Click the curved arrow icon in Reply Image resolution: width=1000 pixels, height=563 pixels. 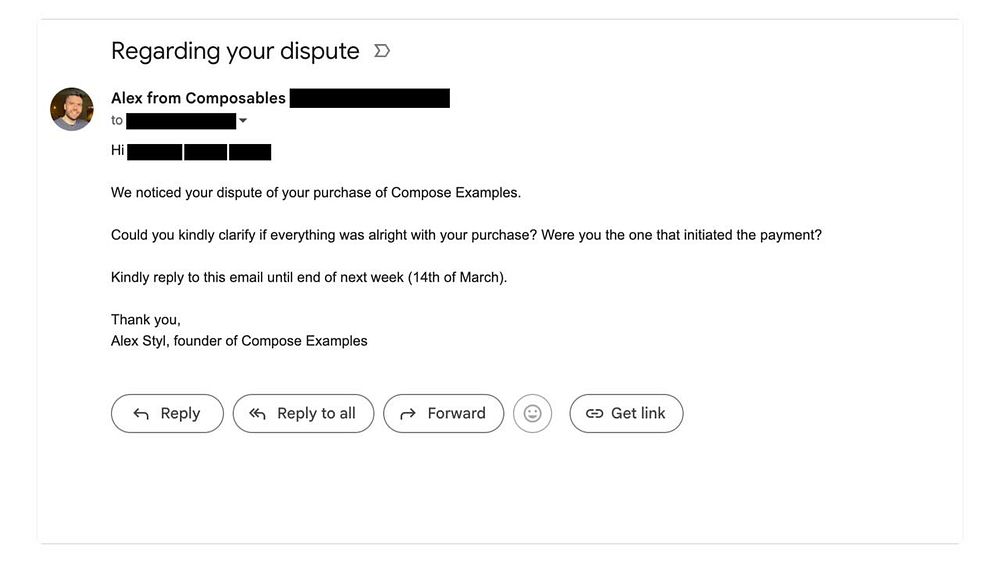tap(141, 414)
